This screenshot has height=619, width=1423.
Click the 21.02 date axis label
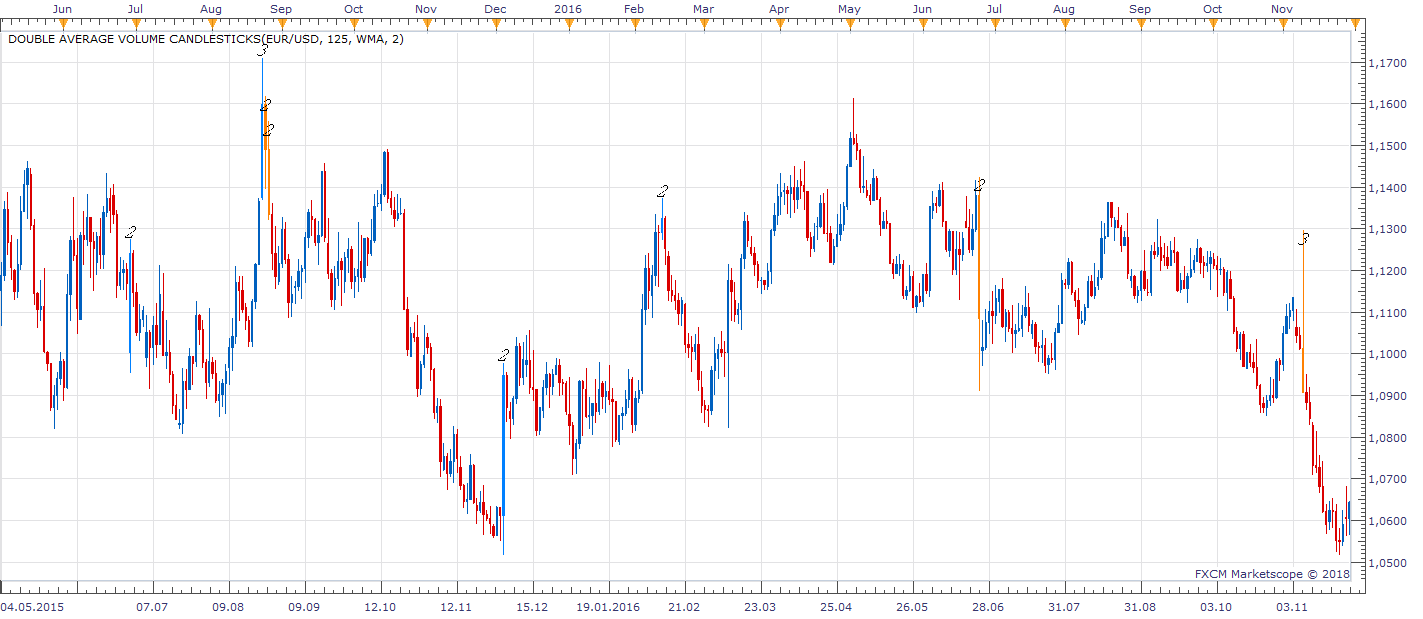point(684,607)
